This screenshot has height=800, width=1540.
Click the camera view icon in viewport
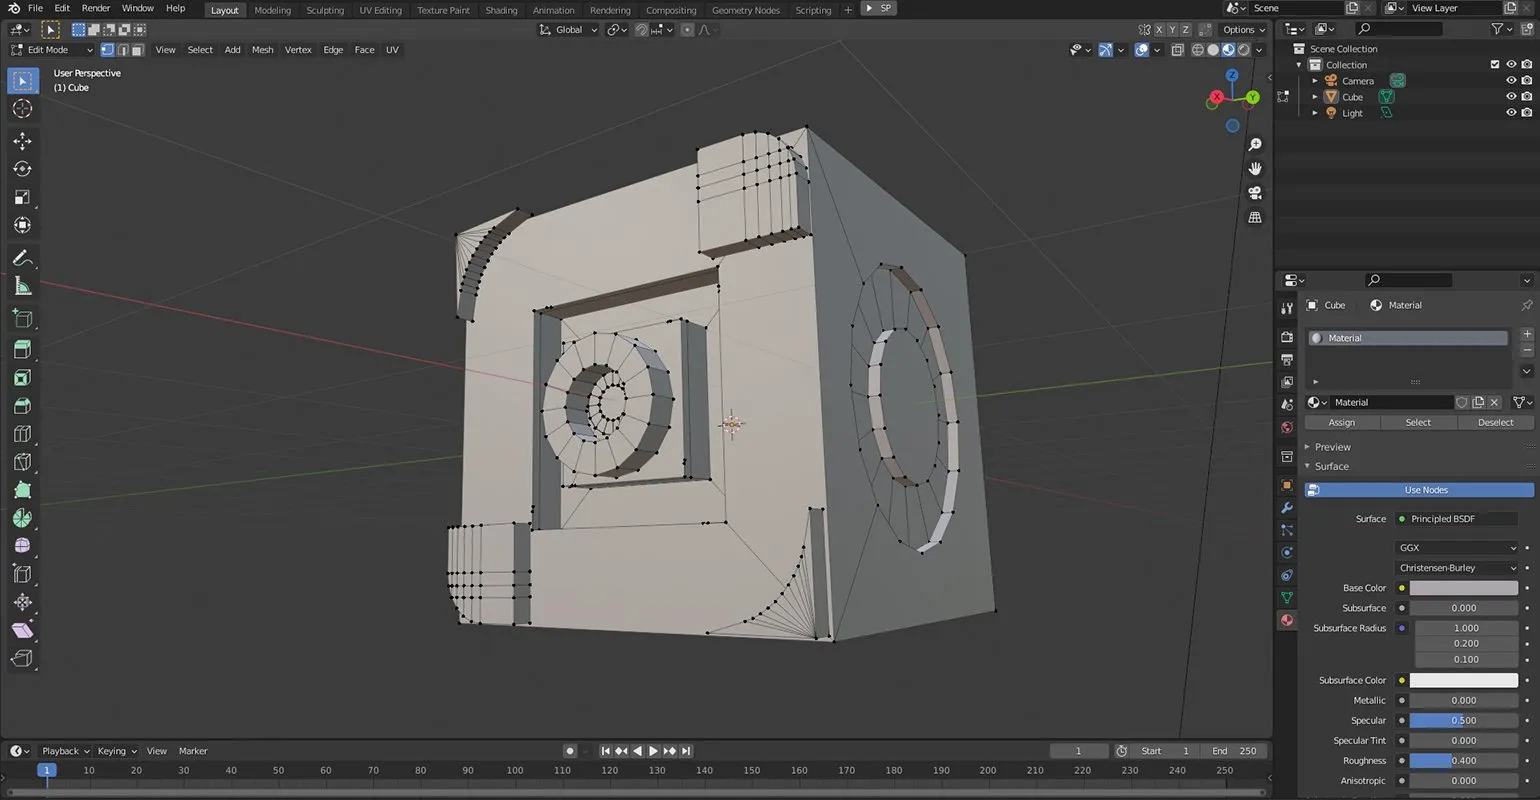[1255, 193]
